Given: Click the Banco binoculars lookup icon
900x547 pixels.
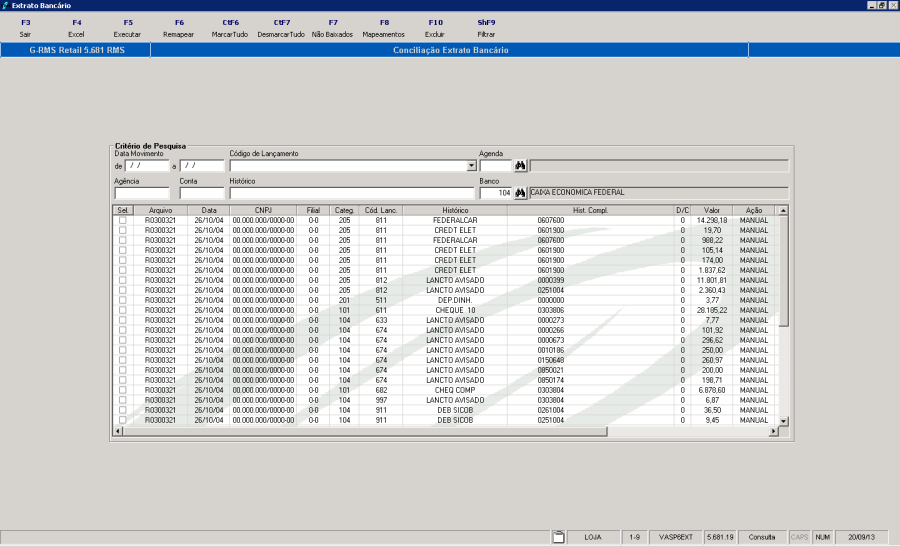Looking at the screenshot, I should [520, 193].
